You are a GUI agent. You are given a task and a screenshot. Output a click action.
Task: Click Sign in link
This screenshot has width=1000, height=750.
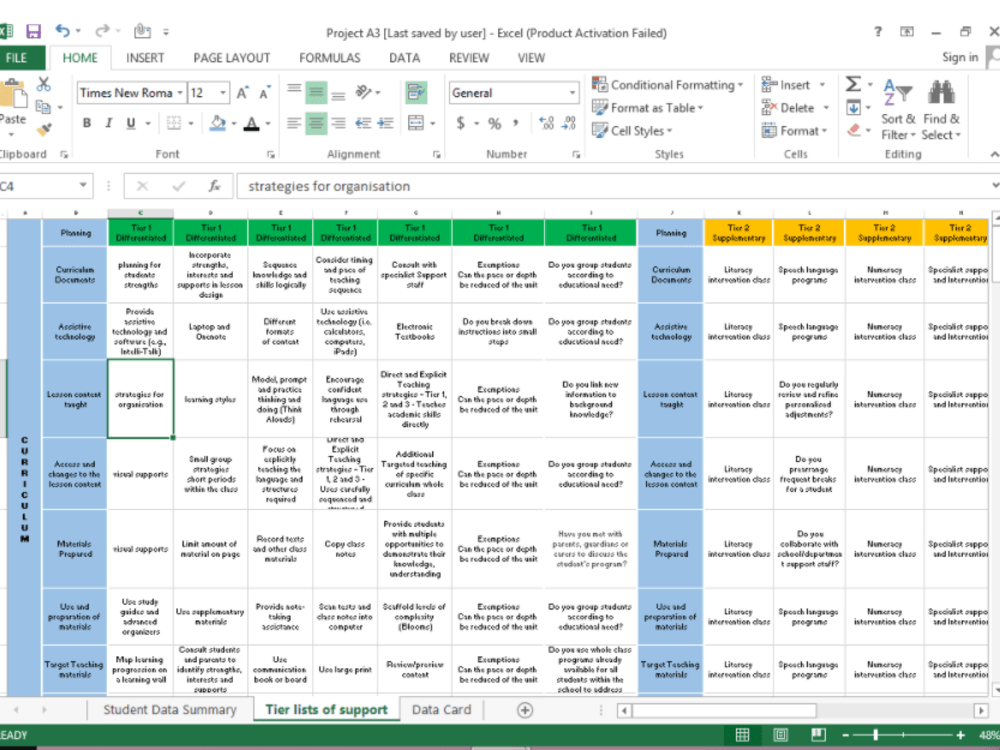click(x=960, y=57)
